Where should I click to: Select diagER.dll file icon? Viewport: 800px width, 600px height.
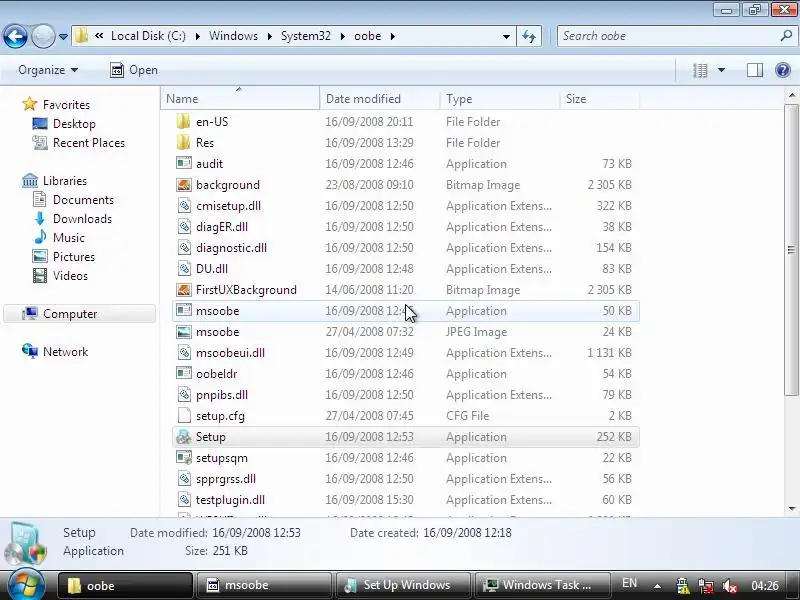tap(184, 227)
